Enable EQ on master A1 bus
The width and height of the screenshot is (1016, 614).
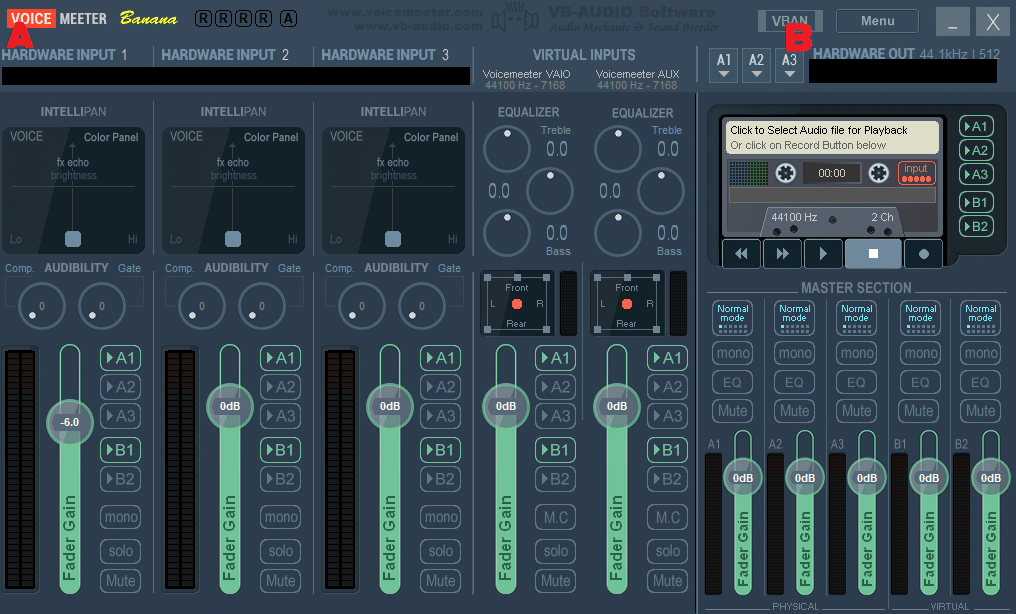[732, 382]
